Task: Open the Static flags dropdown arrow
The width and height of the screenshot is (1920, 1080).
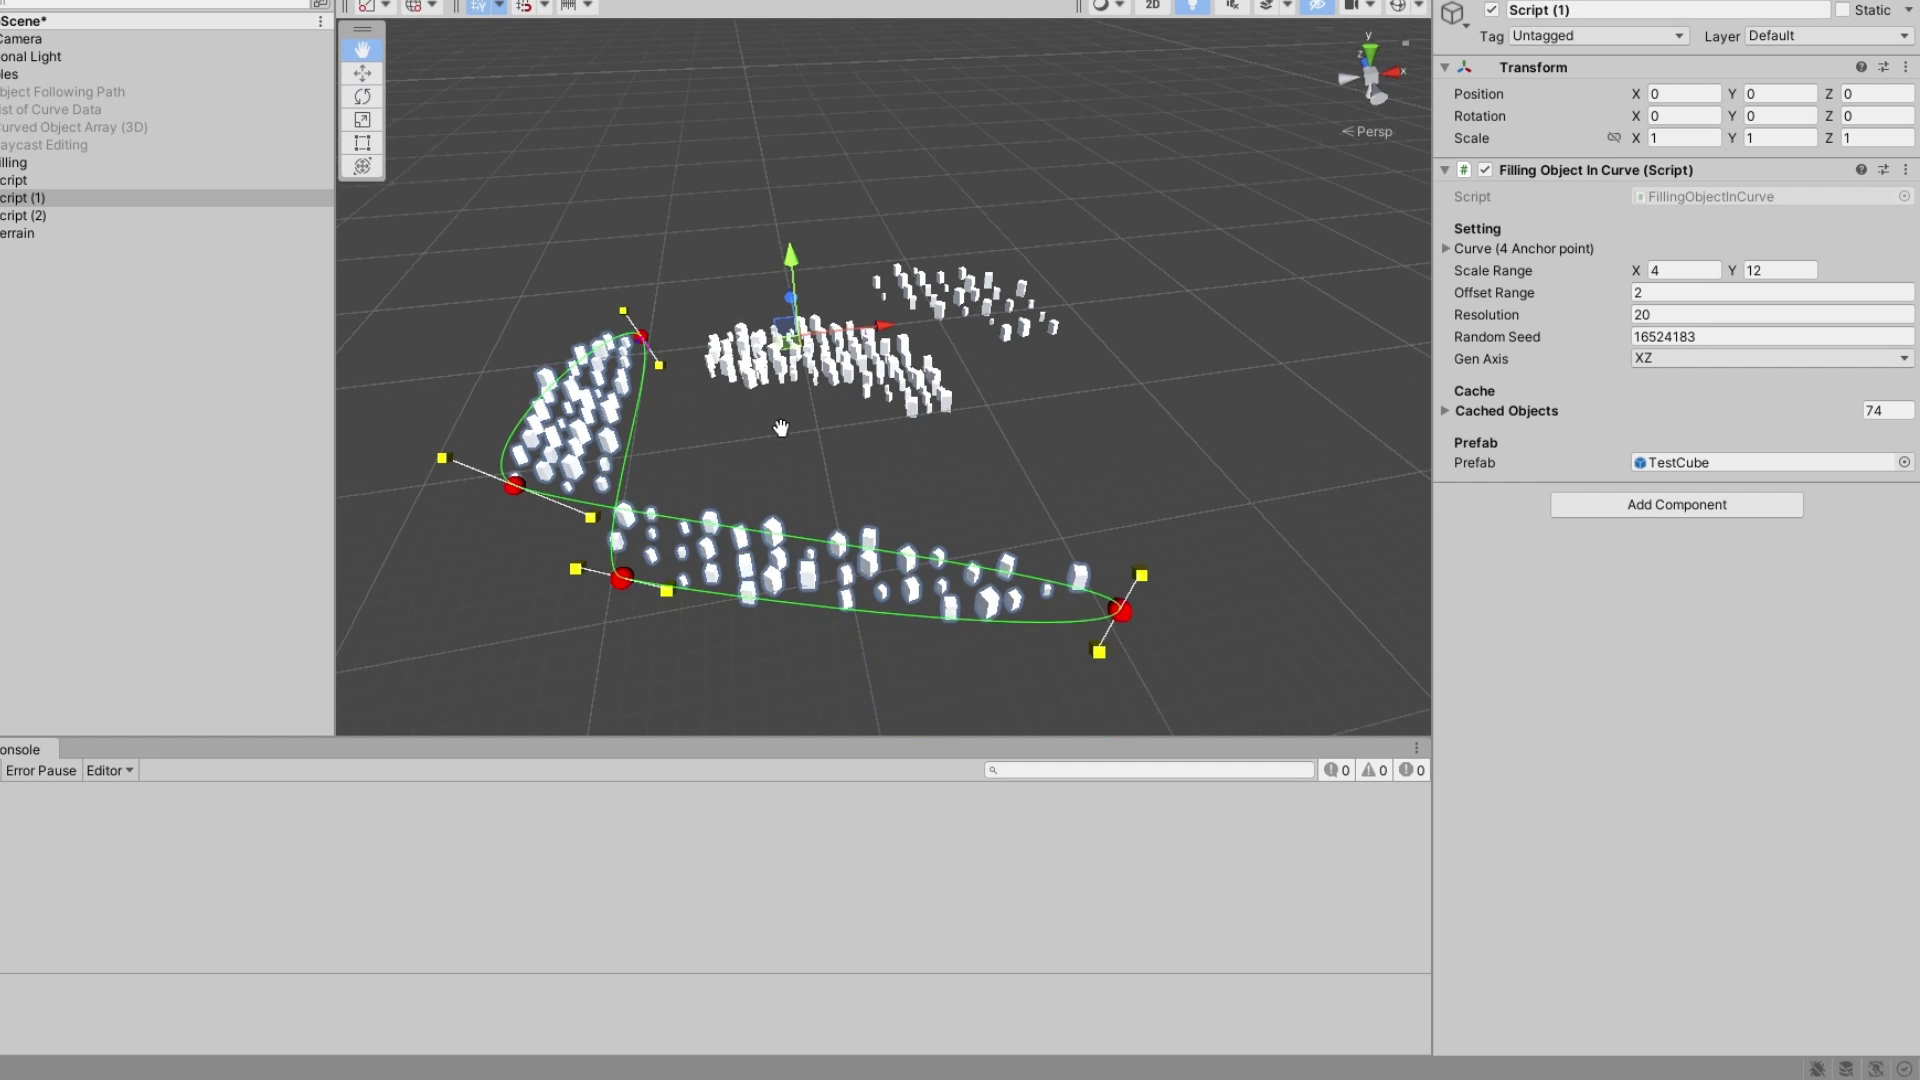Action: tap(1907, 10)
